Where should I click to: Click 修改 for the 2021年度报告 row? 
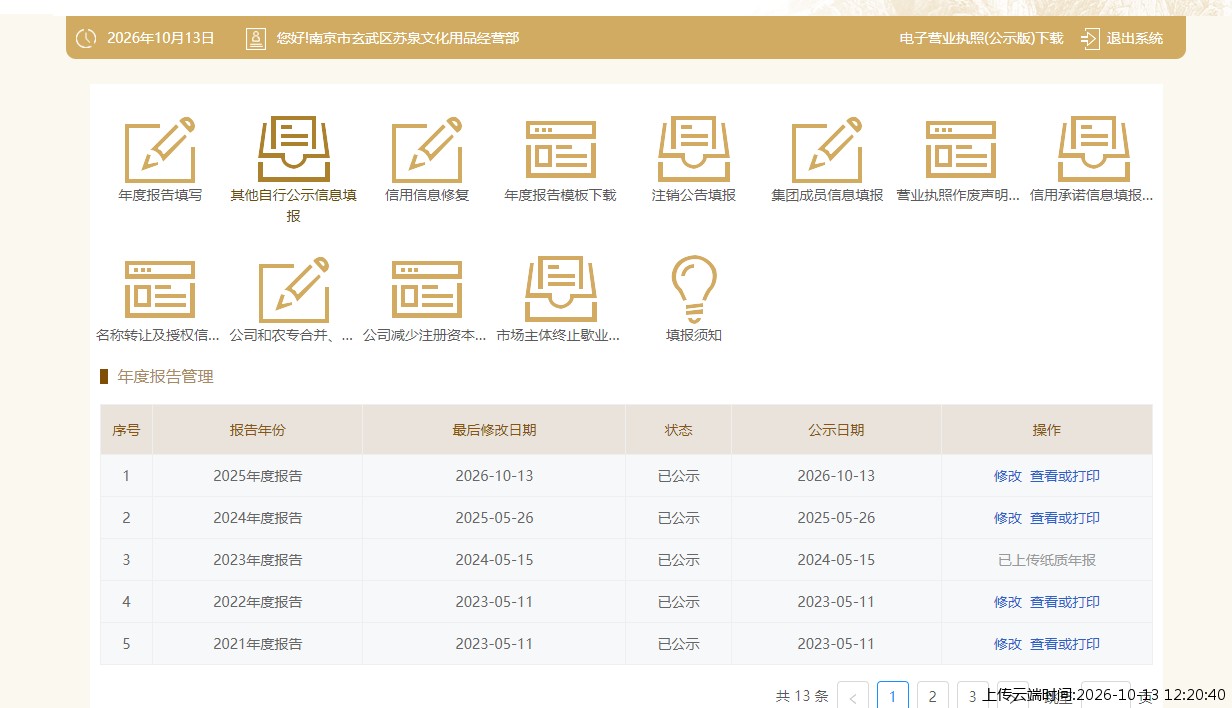click(1008, 645)
